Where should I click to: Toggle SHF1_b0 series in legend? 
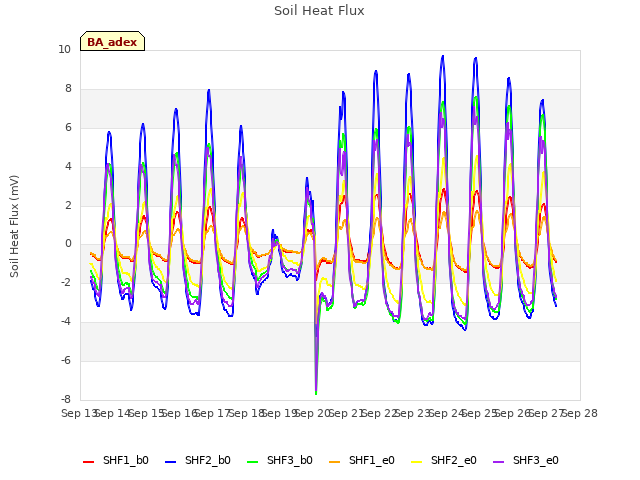[116, 460]
